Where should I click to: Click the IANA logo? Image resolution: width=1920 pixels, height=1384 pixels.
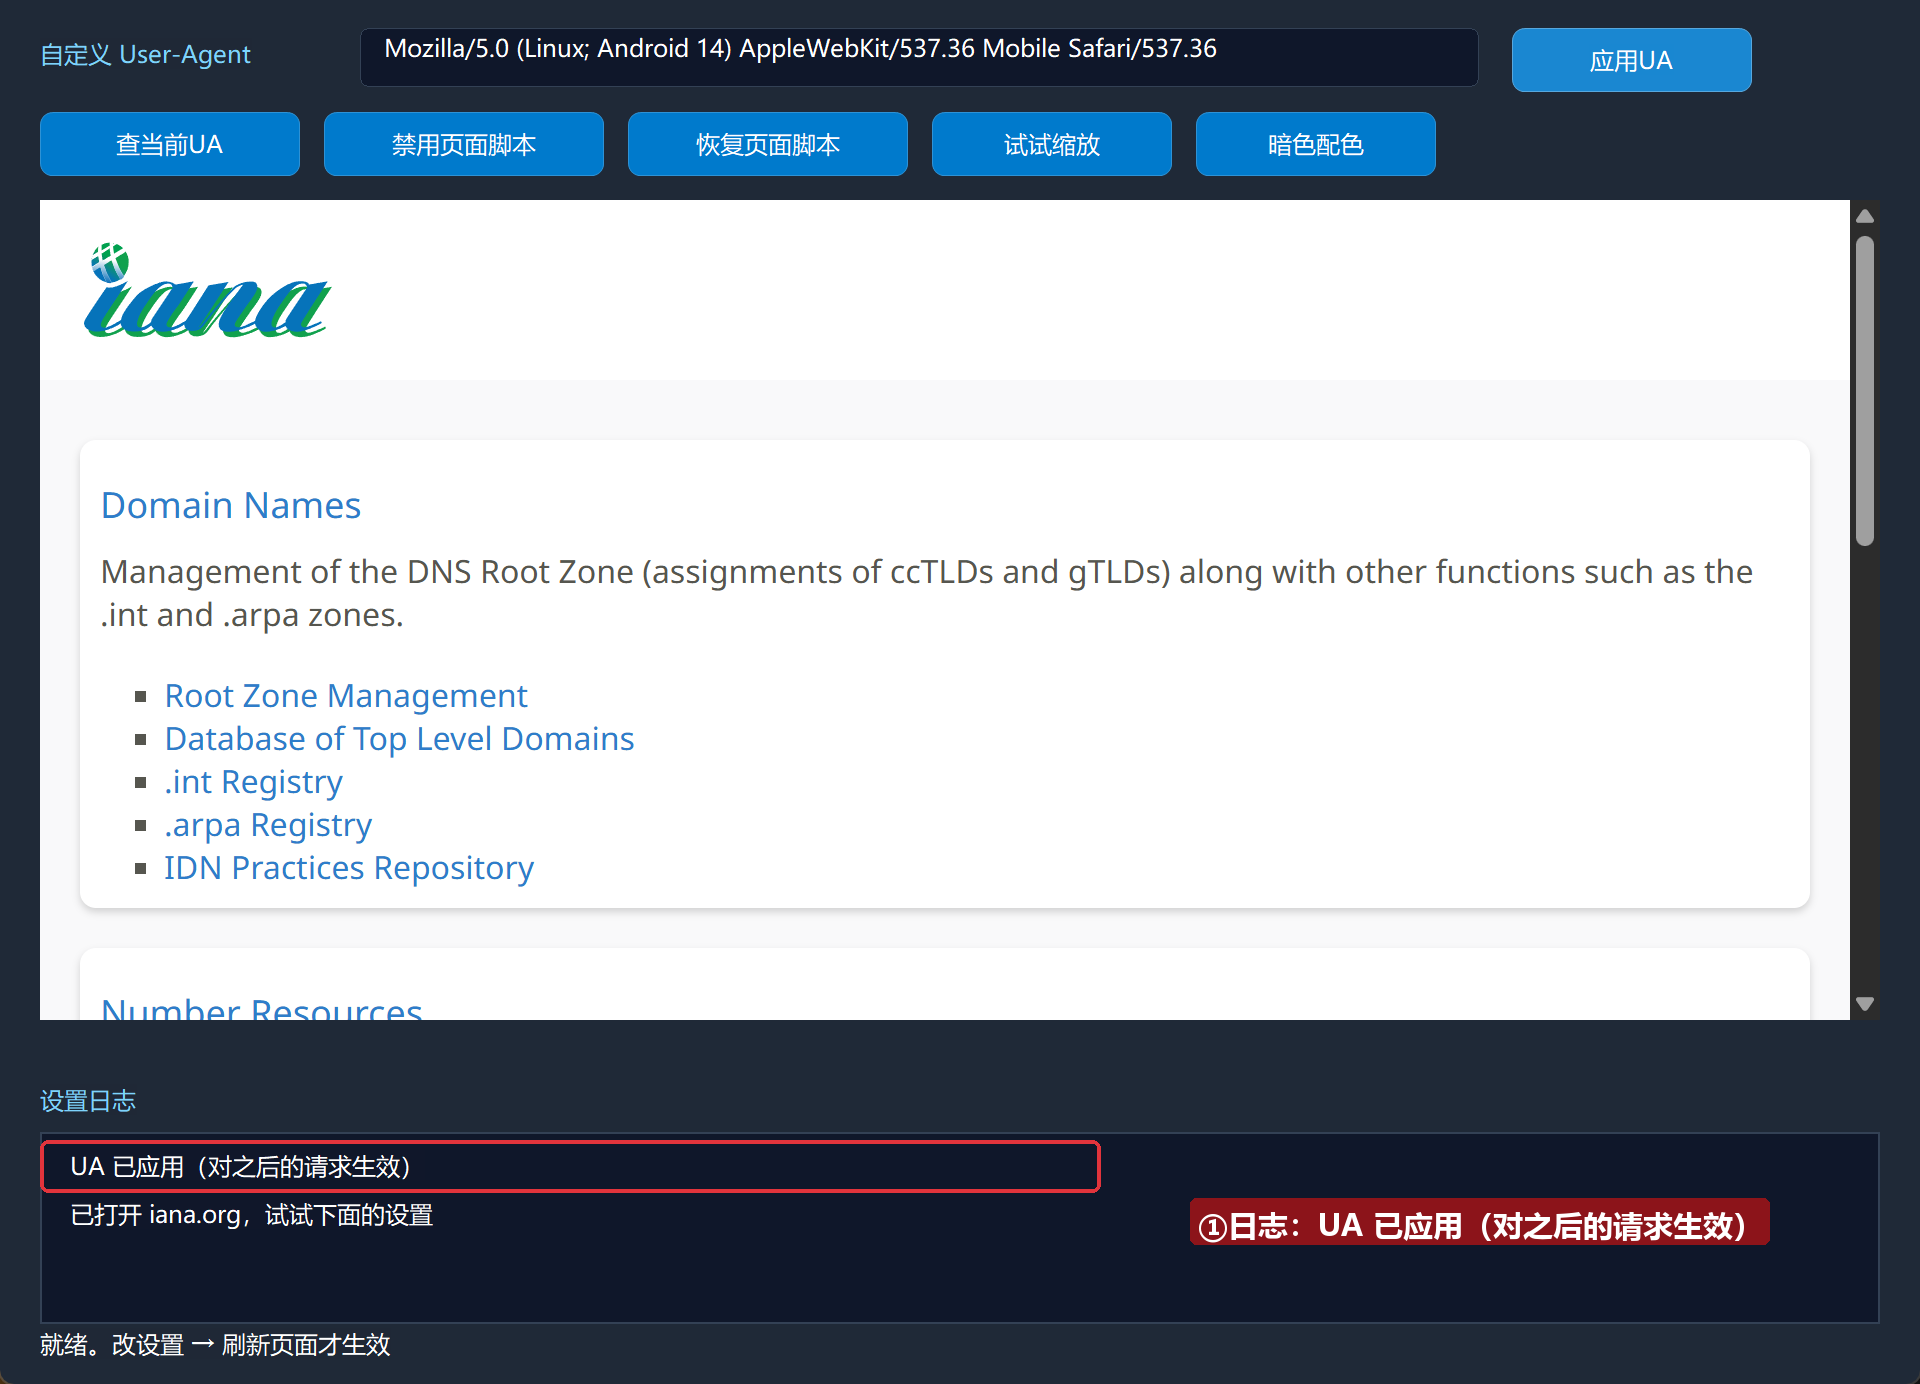pyautogui.click(x=207, y=290)
